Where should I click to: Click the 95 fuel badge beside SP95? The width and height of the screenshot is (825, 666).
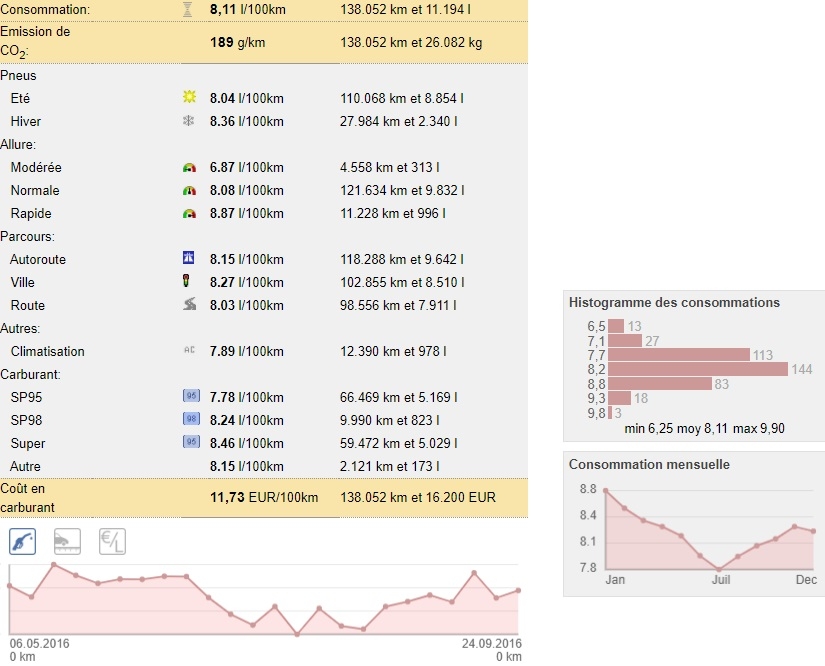191,396
